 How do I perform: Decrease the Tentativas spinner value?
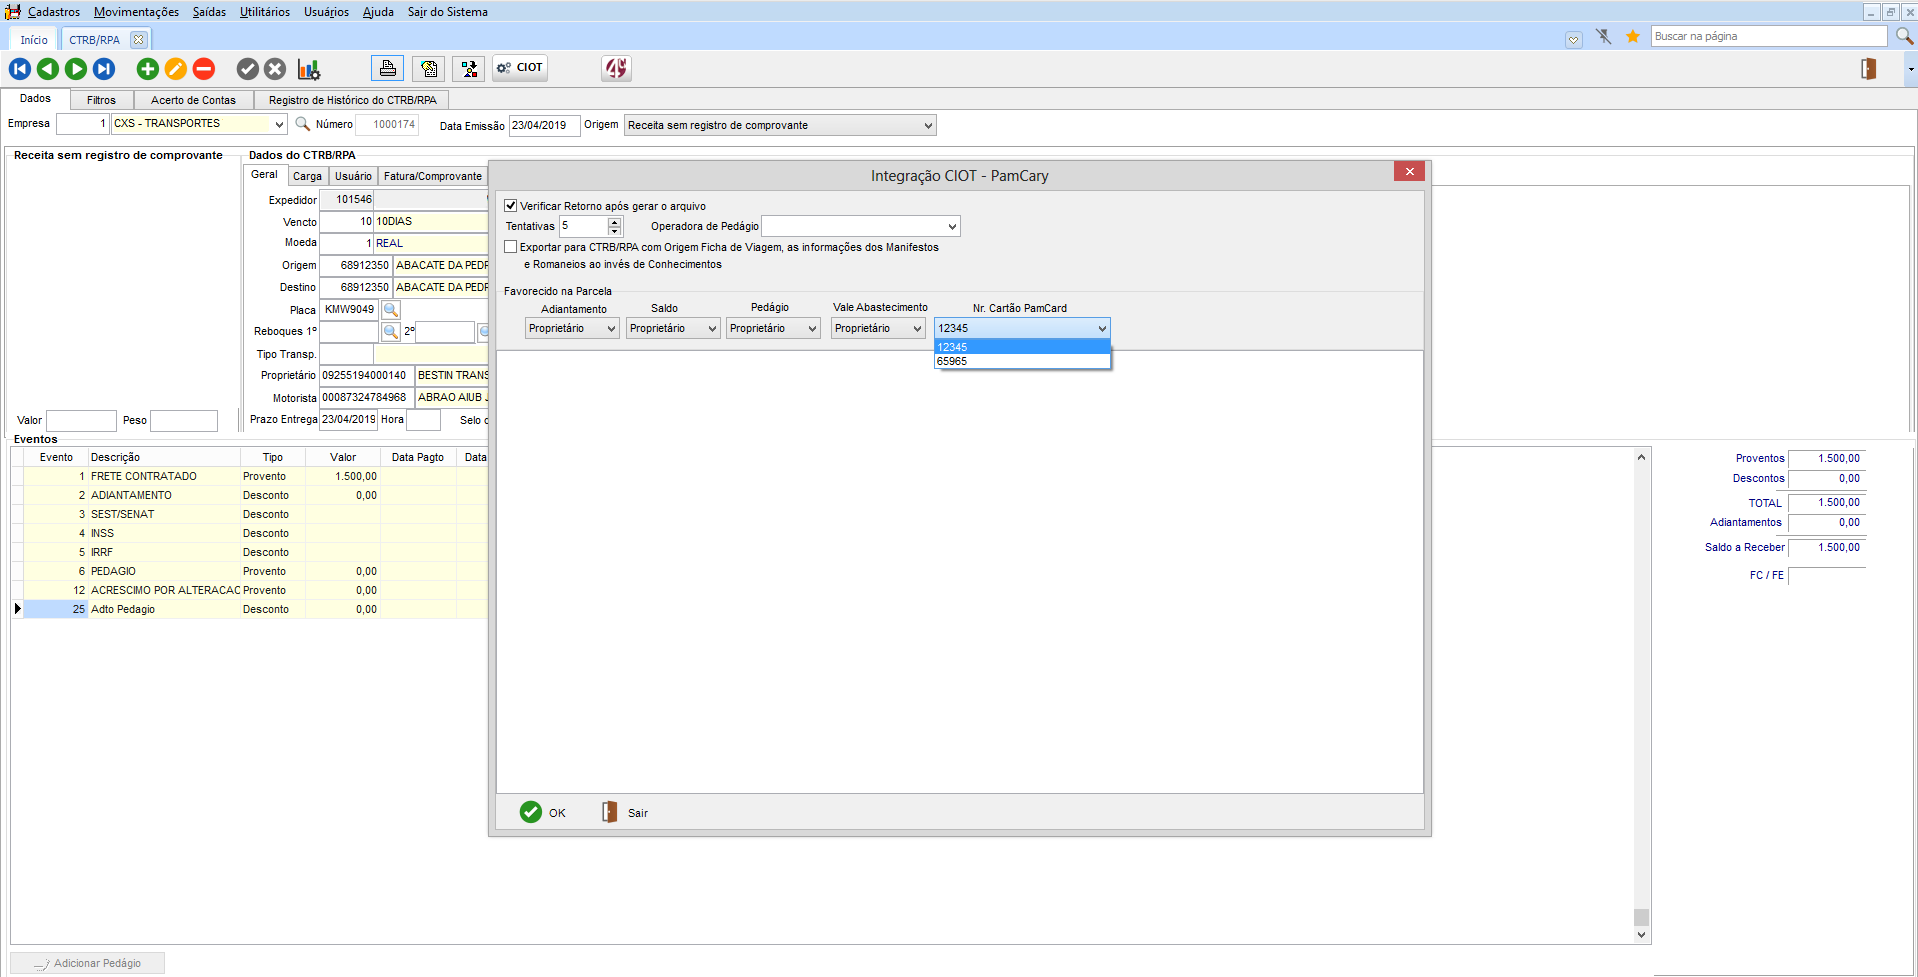[x=615, y=231]
